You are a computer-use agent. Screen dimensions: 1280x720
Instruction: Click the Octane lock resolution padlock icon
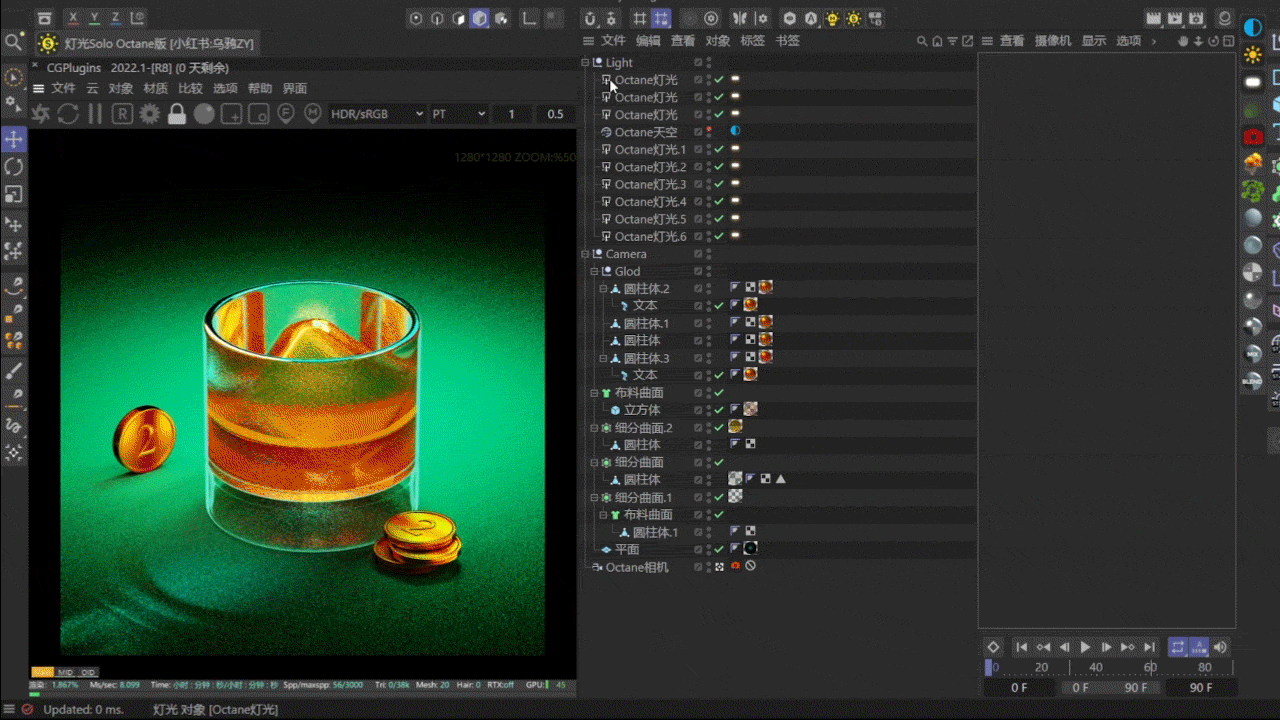(177, 114)
